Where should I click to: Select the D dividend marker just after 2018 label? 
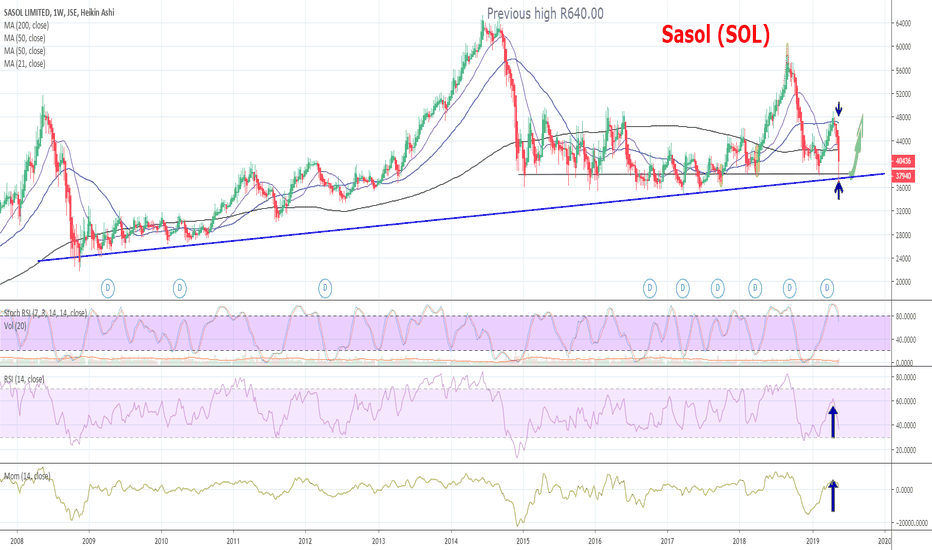tap(754, 288)
